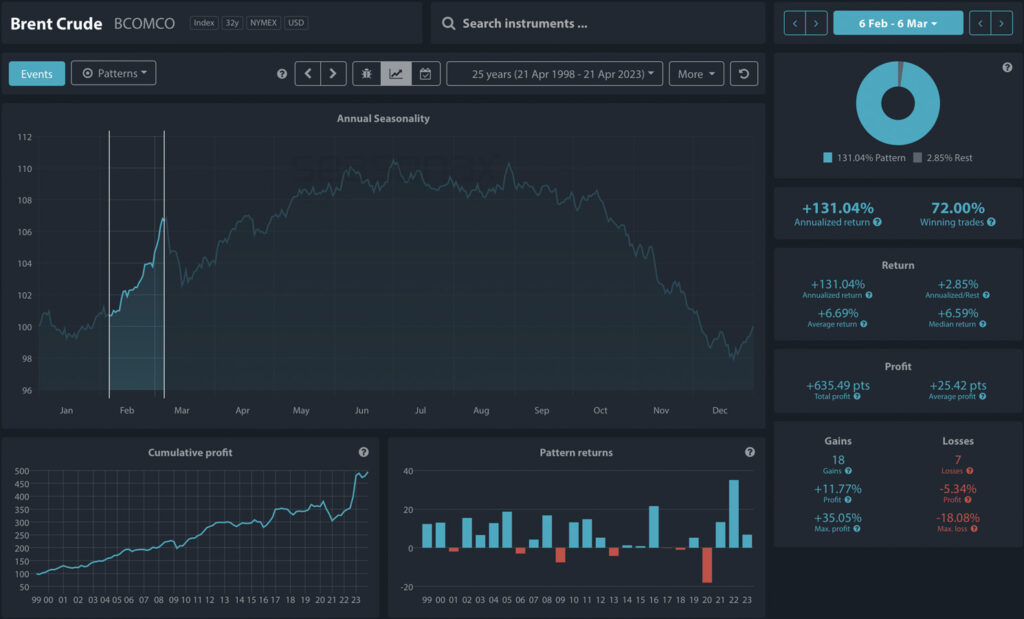Open the Patterns dropdown
Viewport: 1024px width, 619px height.
[x=113, y=73]
